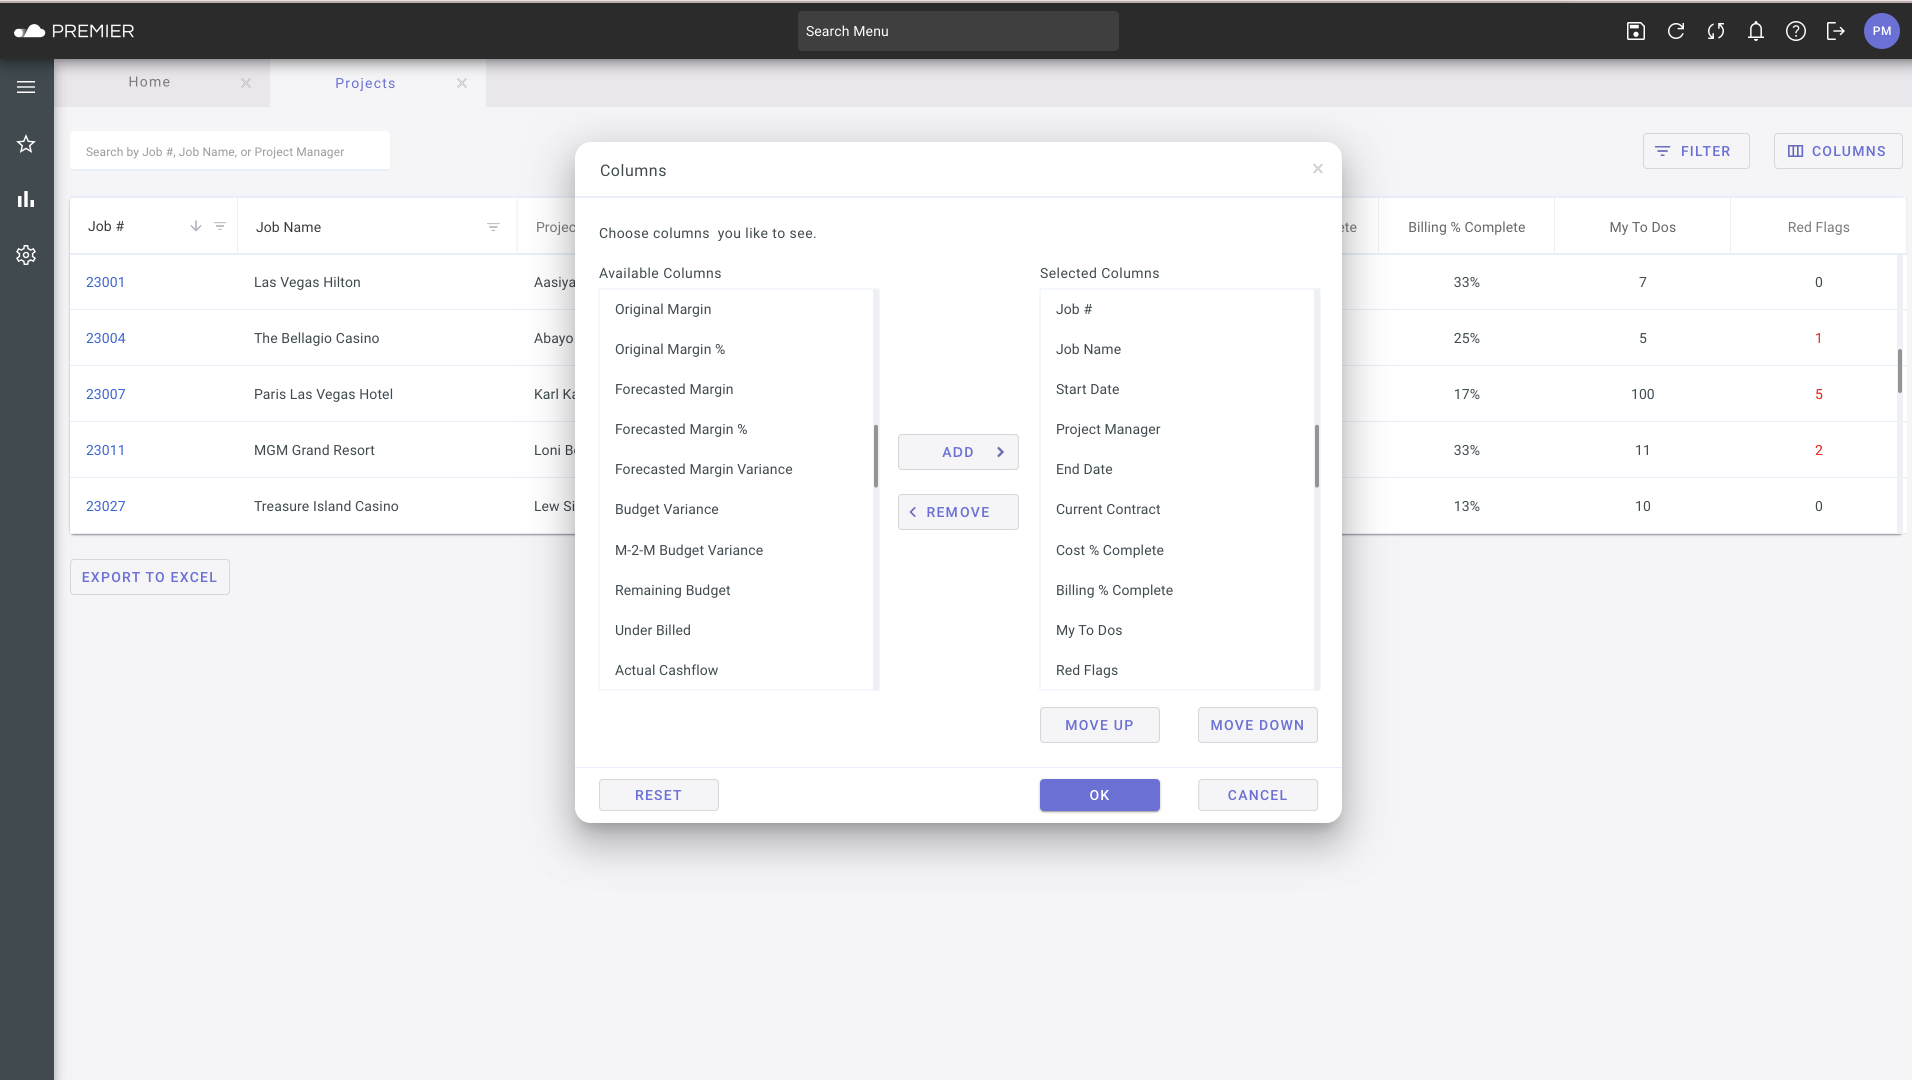Screen dimensions: 1912x1080
Task: Switch to the Home tab
Action: 149,82
